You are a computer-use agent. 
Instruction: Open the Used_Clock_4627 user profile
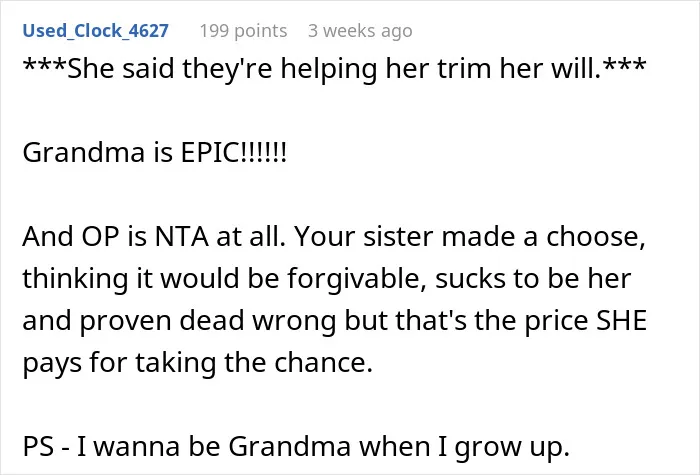coord(96,31)
